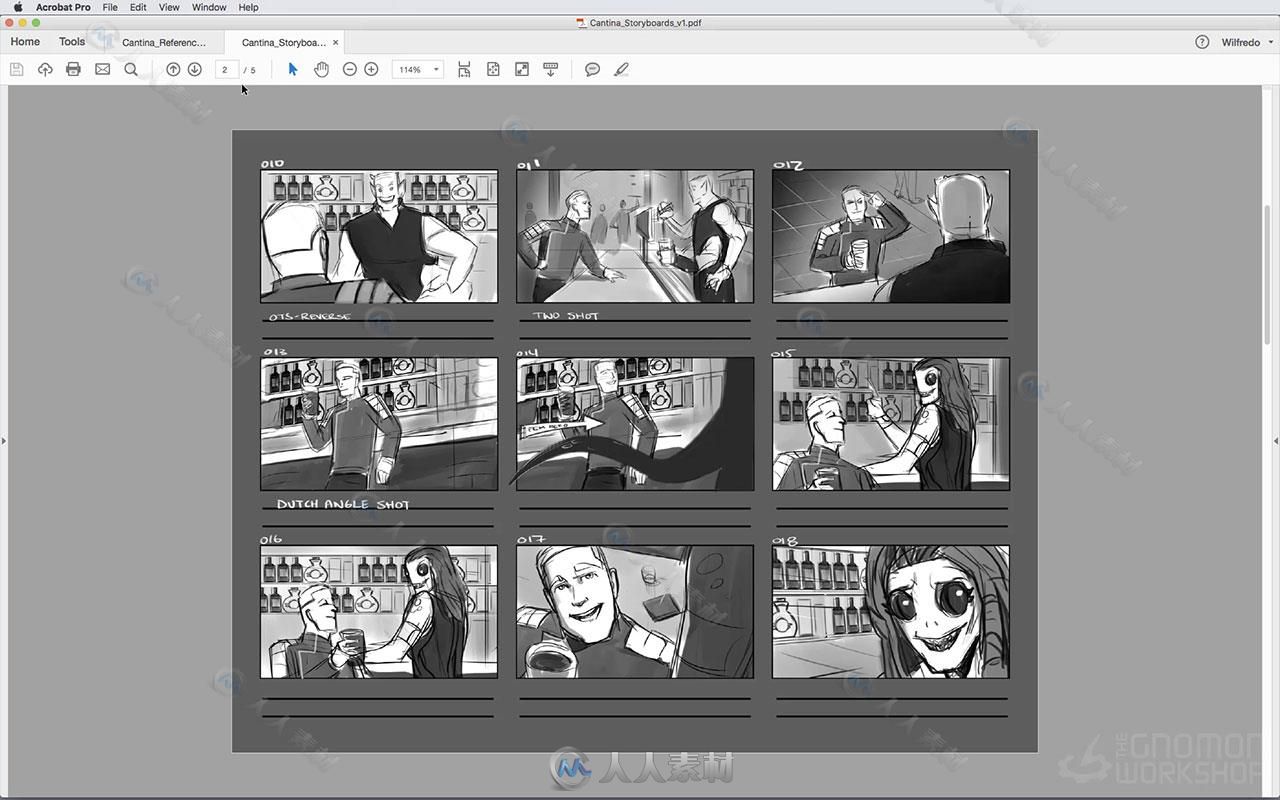This screenshot has width=1280, height=800.
Task: Click storyboard panel 014
Action: (x=635, y=424)
